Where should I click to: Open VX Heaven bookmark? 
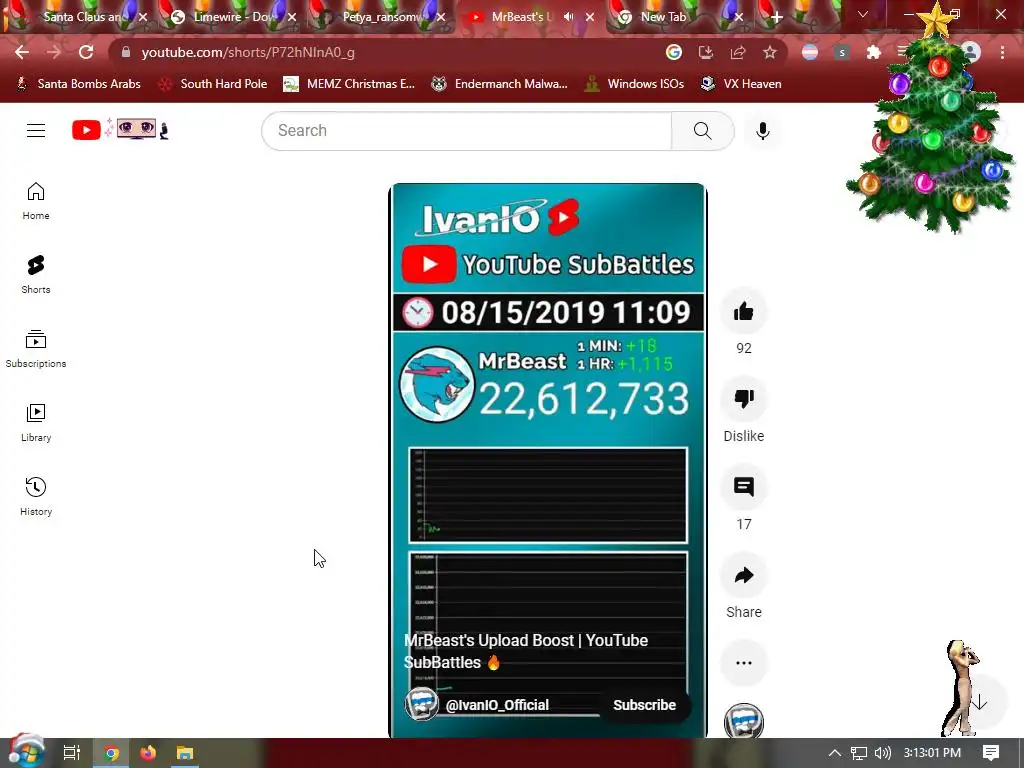(741, 84)
